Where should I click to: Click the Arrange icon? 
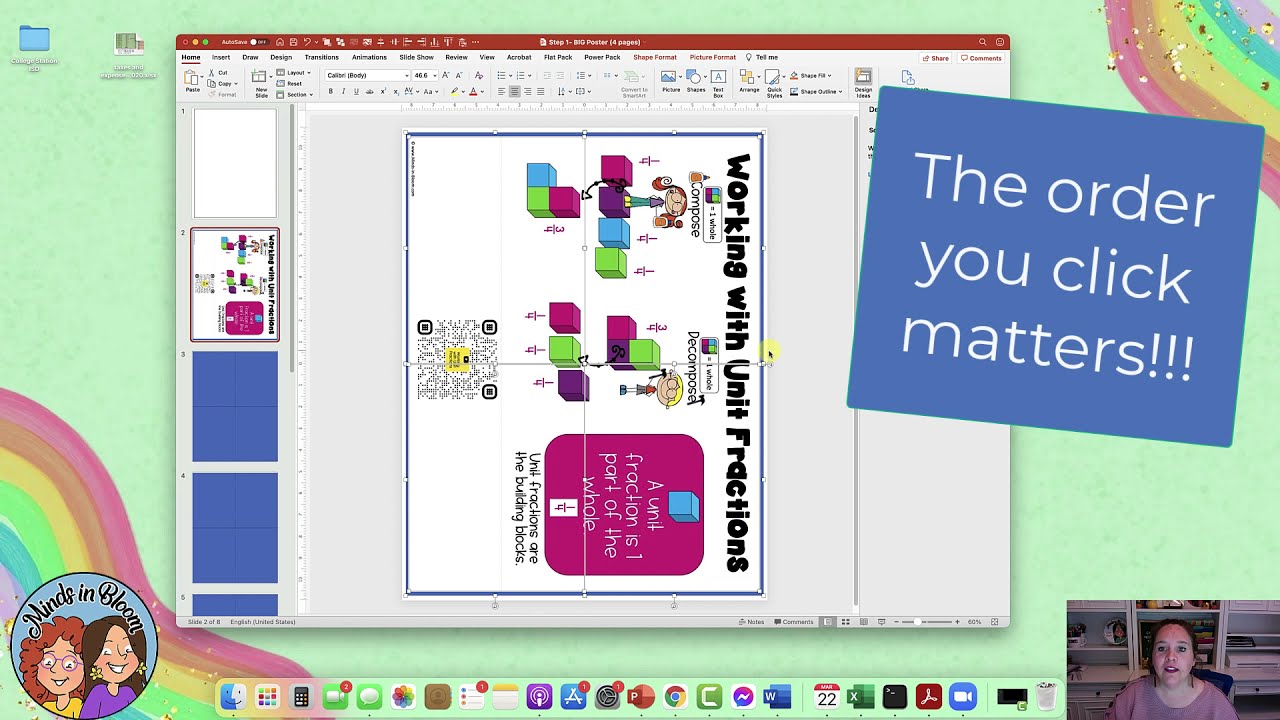point(747,76)
